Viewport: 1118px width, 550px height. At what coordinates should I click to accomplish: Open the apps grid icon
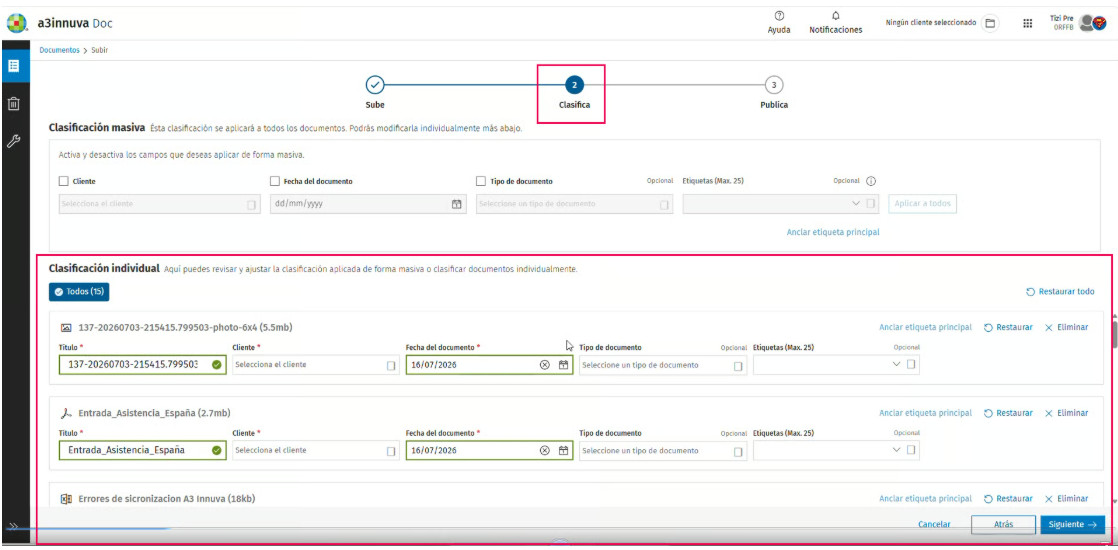point(1027,23)
